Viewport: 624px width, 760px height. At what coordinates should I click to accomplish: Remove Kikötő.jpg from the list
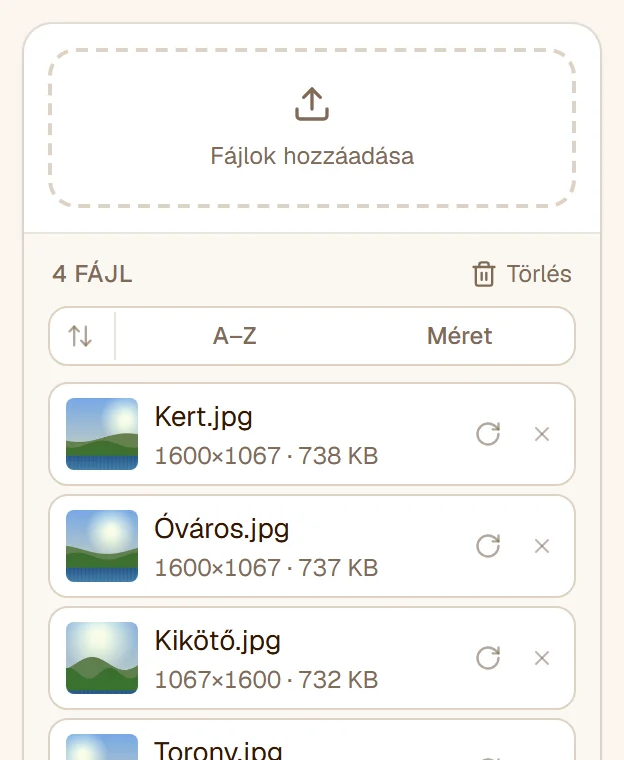point(542,658)
